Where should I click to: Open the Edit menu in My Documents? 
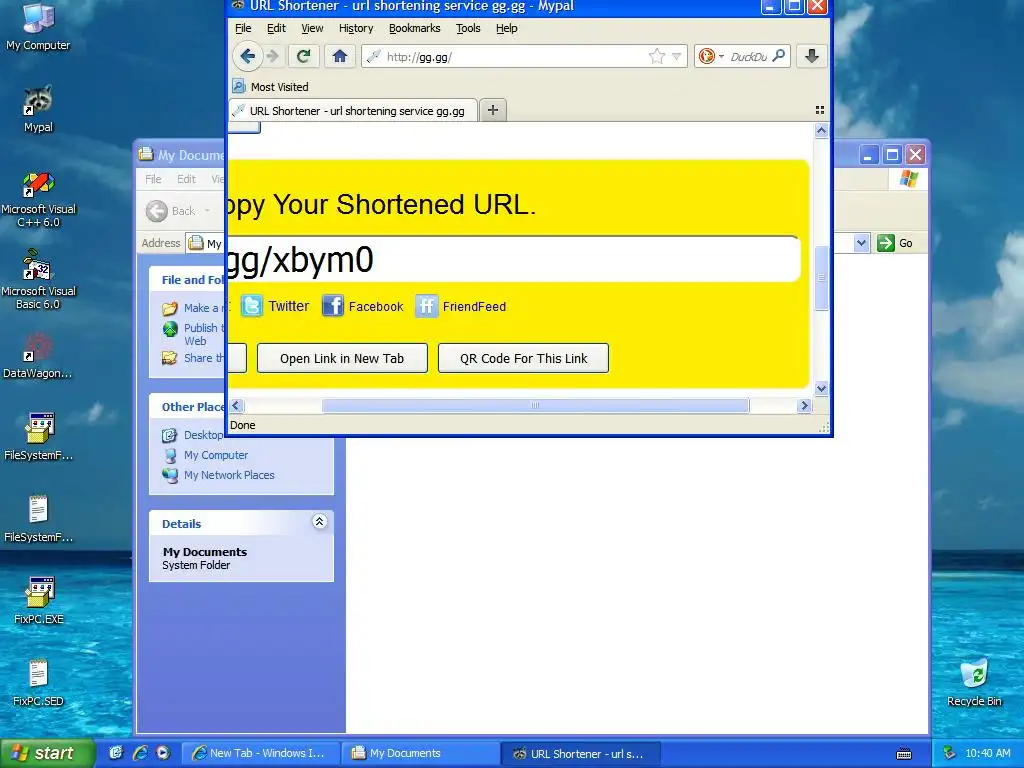(x=186, y=179)
